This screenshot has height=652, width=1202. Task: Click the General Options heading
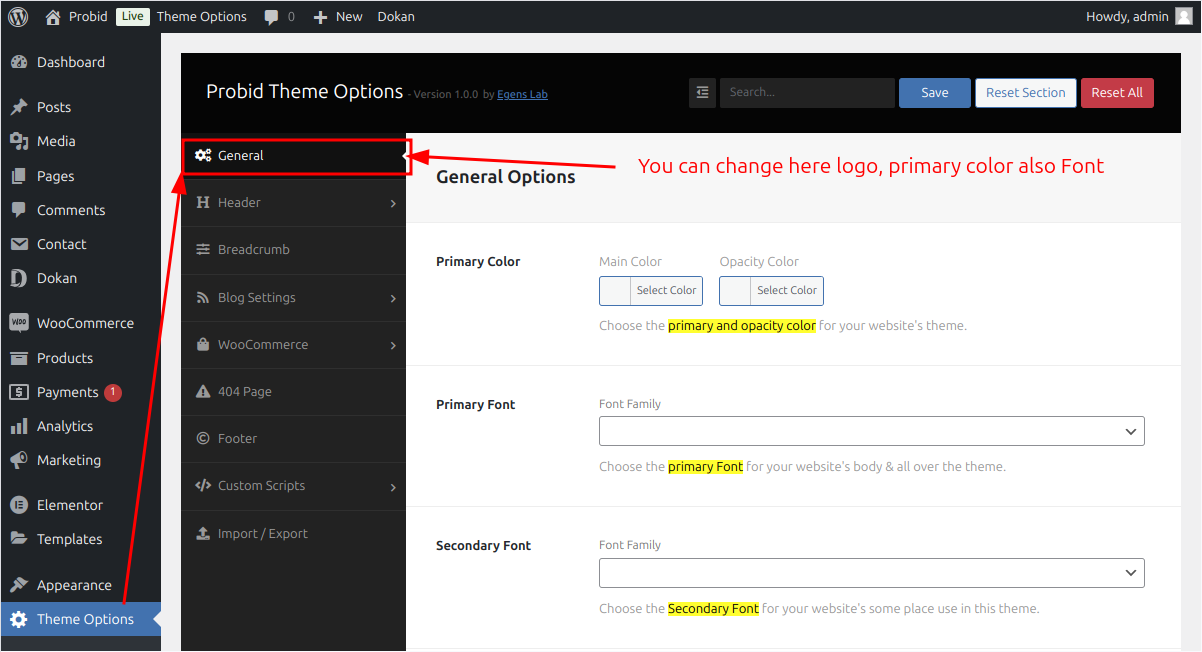pos(506,177)
